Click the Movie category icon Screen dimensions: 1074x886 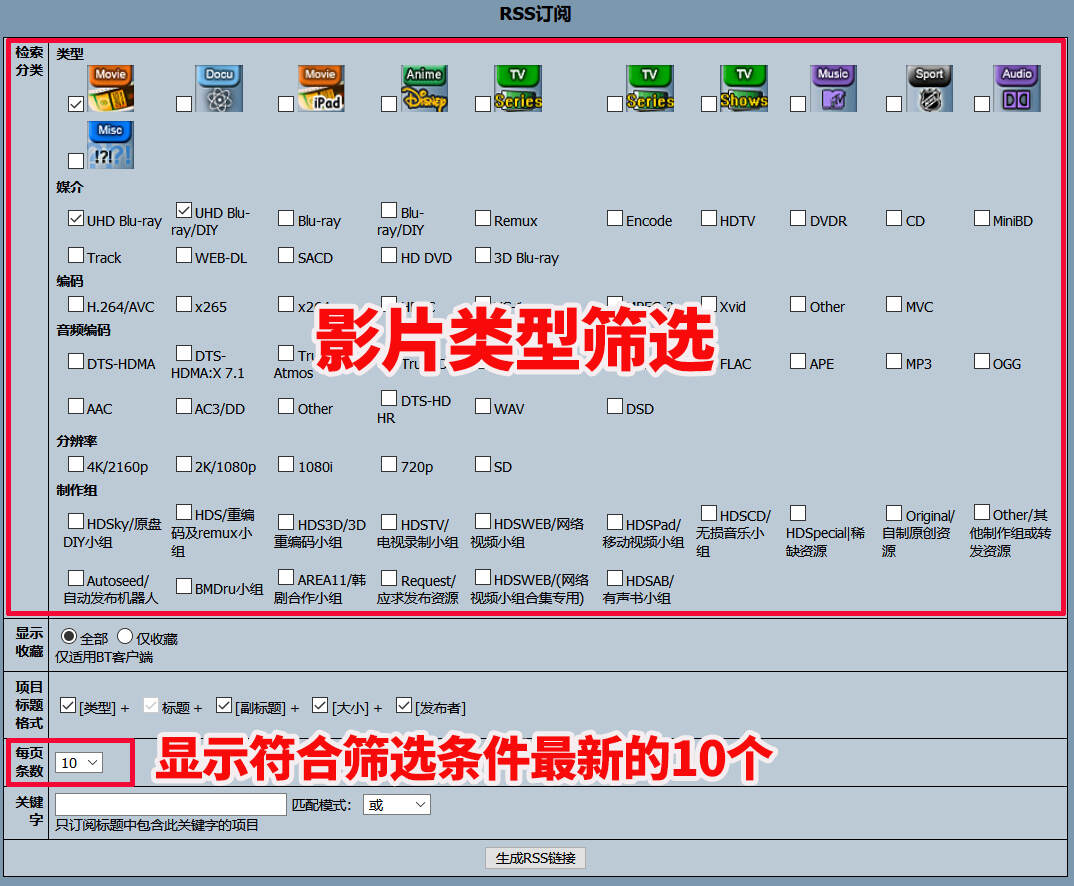pyautogui.click(x=110, y=88)
